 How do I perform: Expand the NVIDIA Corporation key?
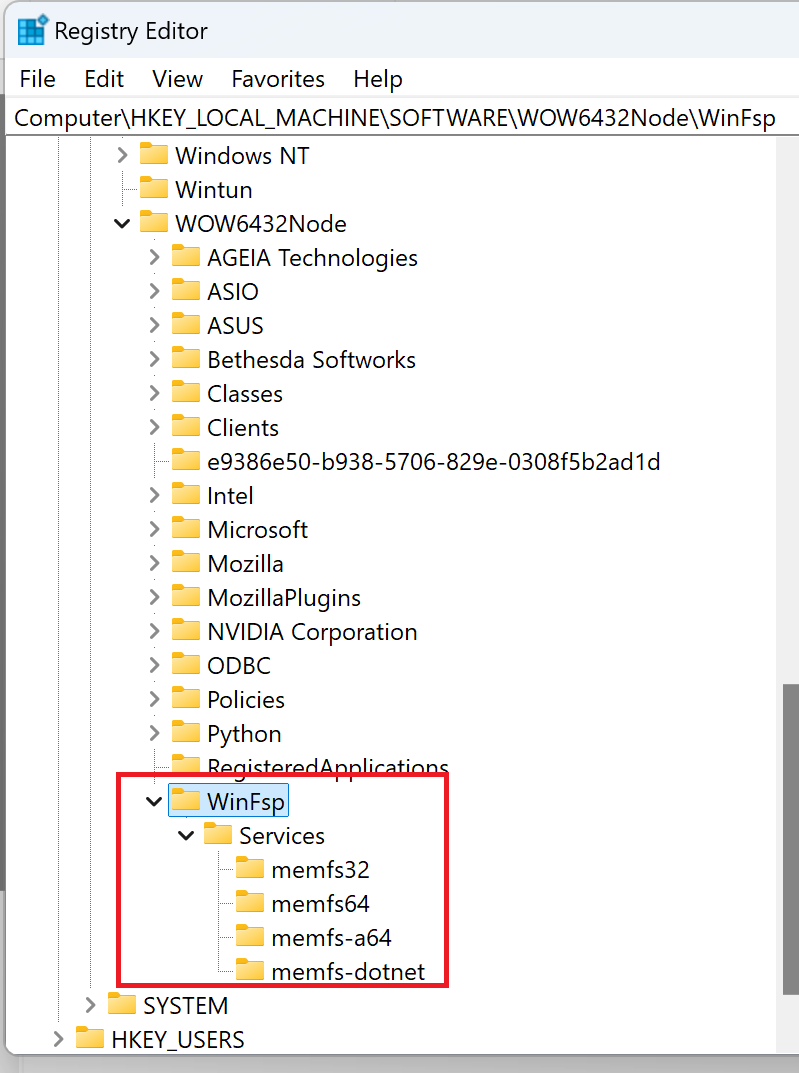[155, 632]
